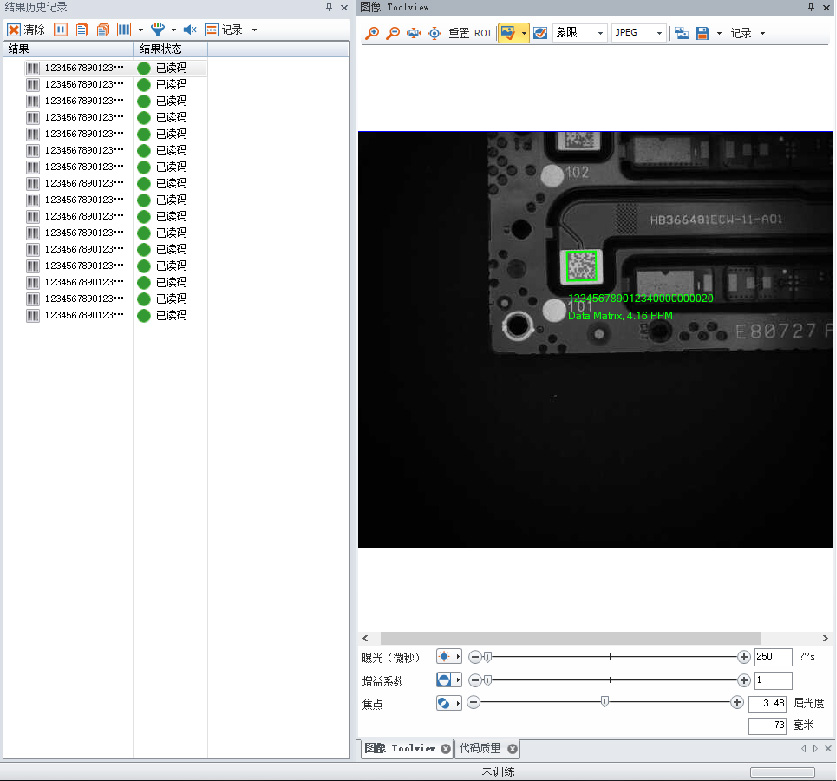Click the right arrow of horizontal scrollbar
Image resolution: width=837 pixels, height=781 pixels.
(x=825, y=638)
